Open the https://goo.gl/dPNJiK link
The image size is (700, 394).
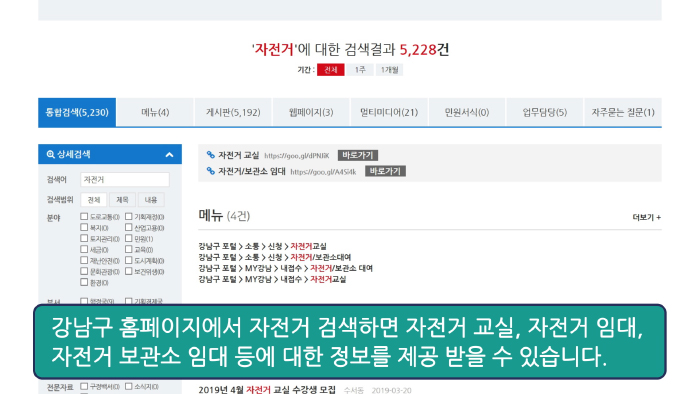(x=296, y=156)
